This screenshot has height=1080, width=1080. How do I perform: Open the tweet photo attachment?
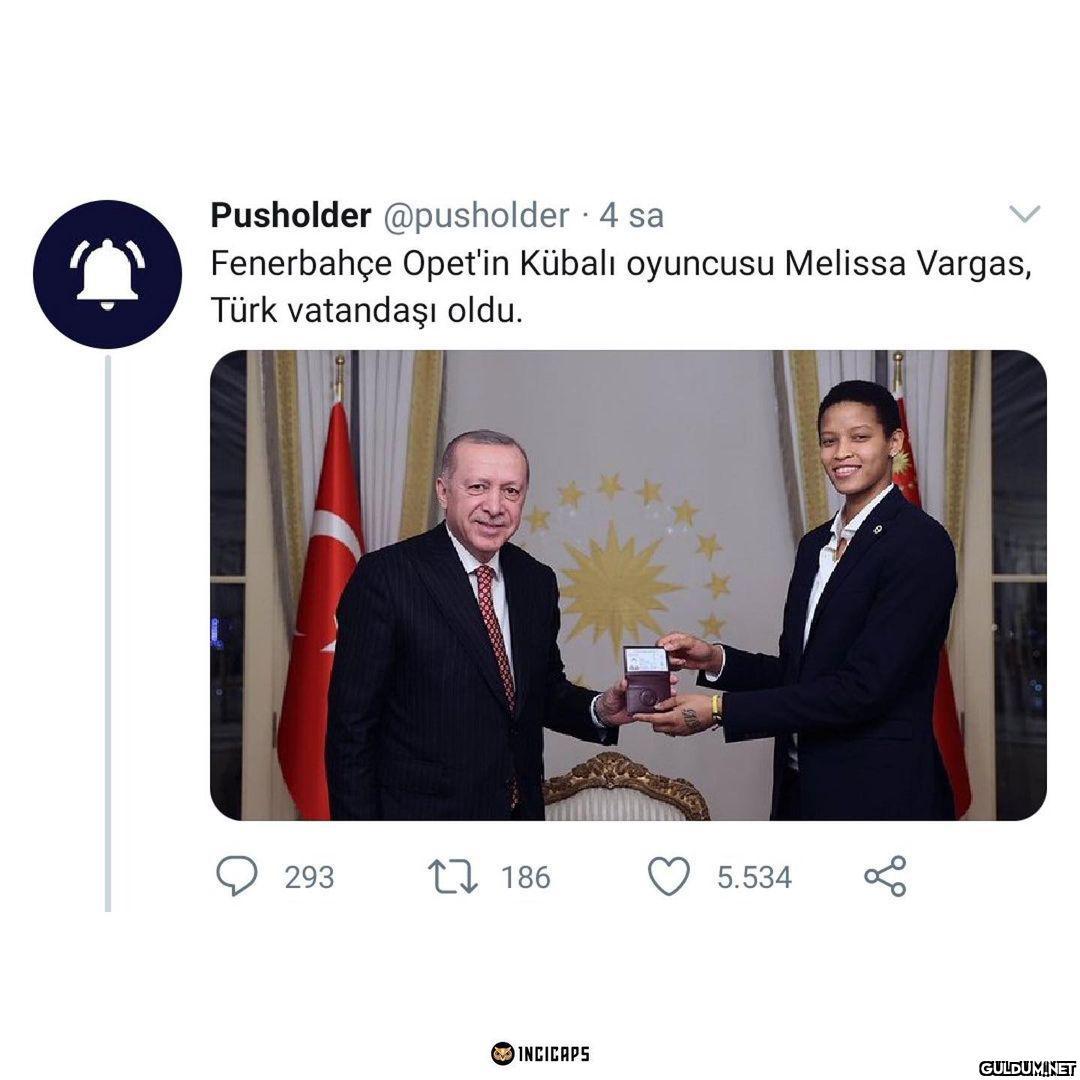pyautogui.click(x=628, y=585)
